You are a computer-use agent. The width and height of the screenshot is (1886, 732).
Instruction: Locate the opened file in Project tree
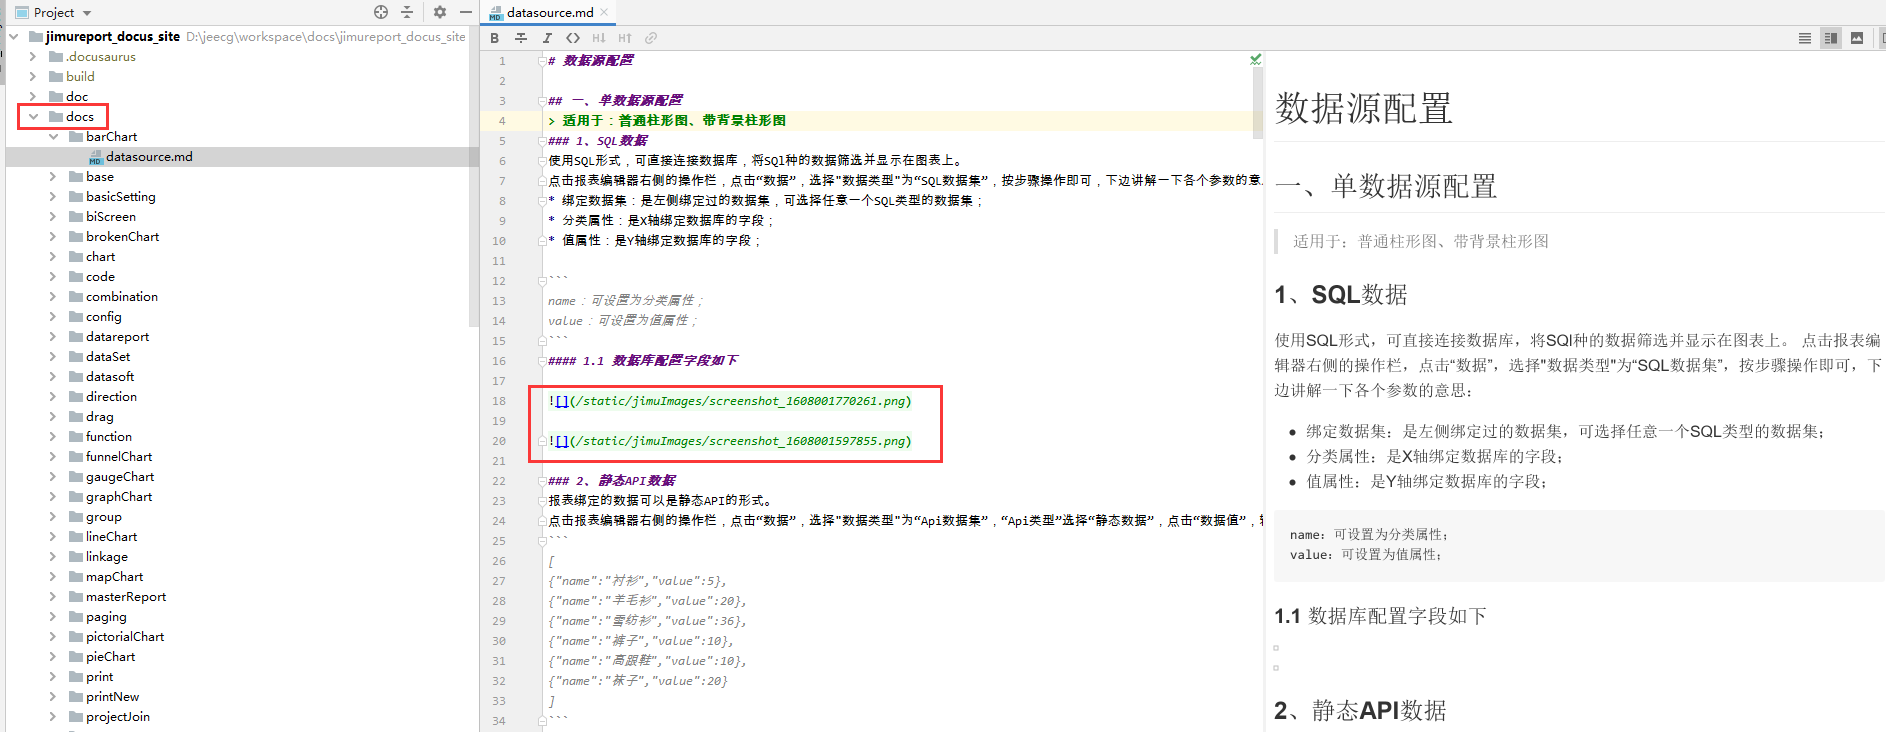pyautogui.click(x=381, y=12)
